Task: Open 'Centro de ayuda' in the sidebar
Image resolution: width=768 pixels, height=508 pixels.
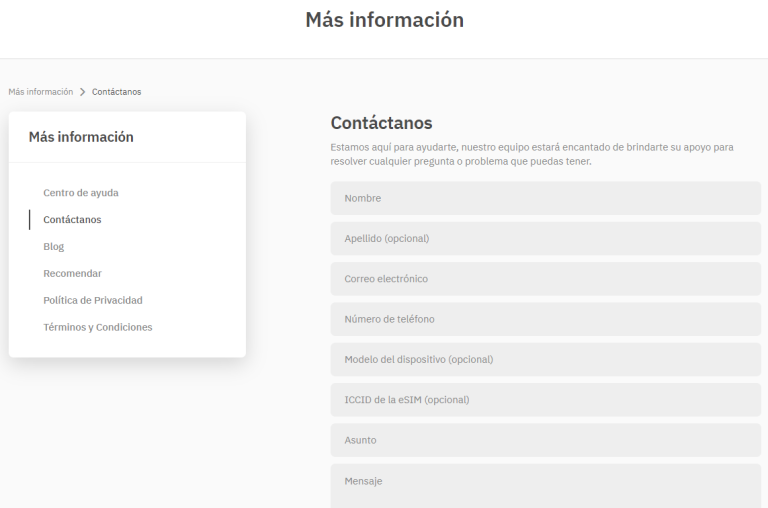Action: pos(88,192)
